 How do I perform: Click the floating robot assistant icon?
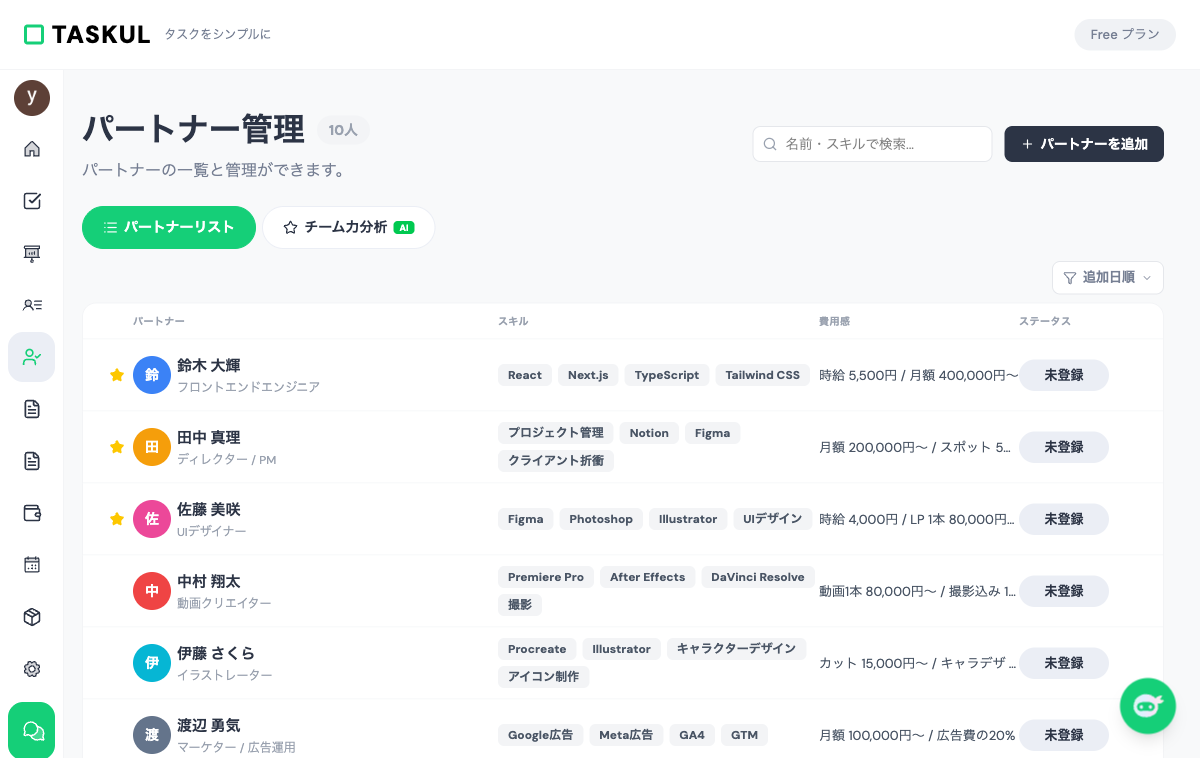click(1147, 706)
